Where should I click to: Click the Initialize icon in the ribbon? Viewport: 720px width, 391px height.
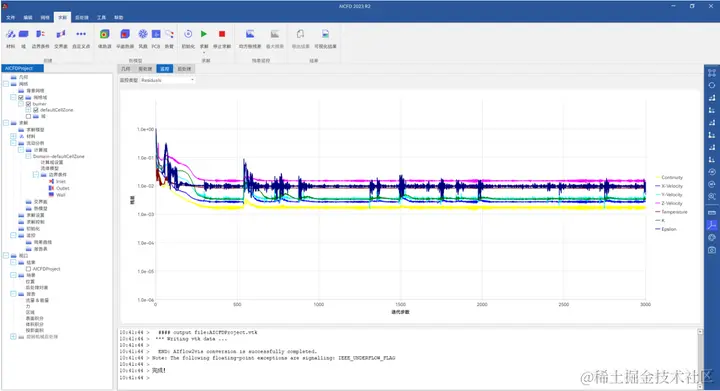tap(188, 34)
